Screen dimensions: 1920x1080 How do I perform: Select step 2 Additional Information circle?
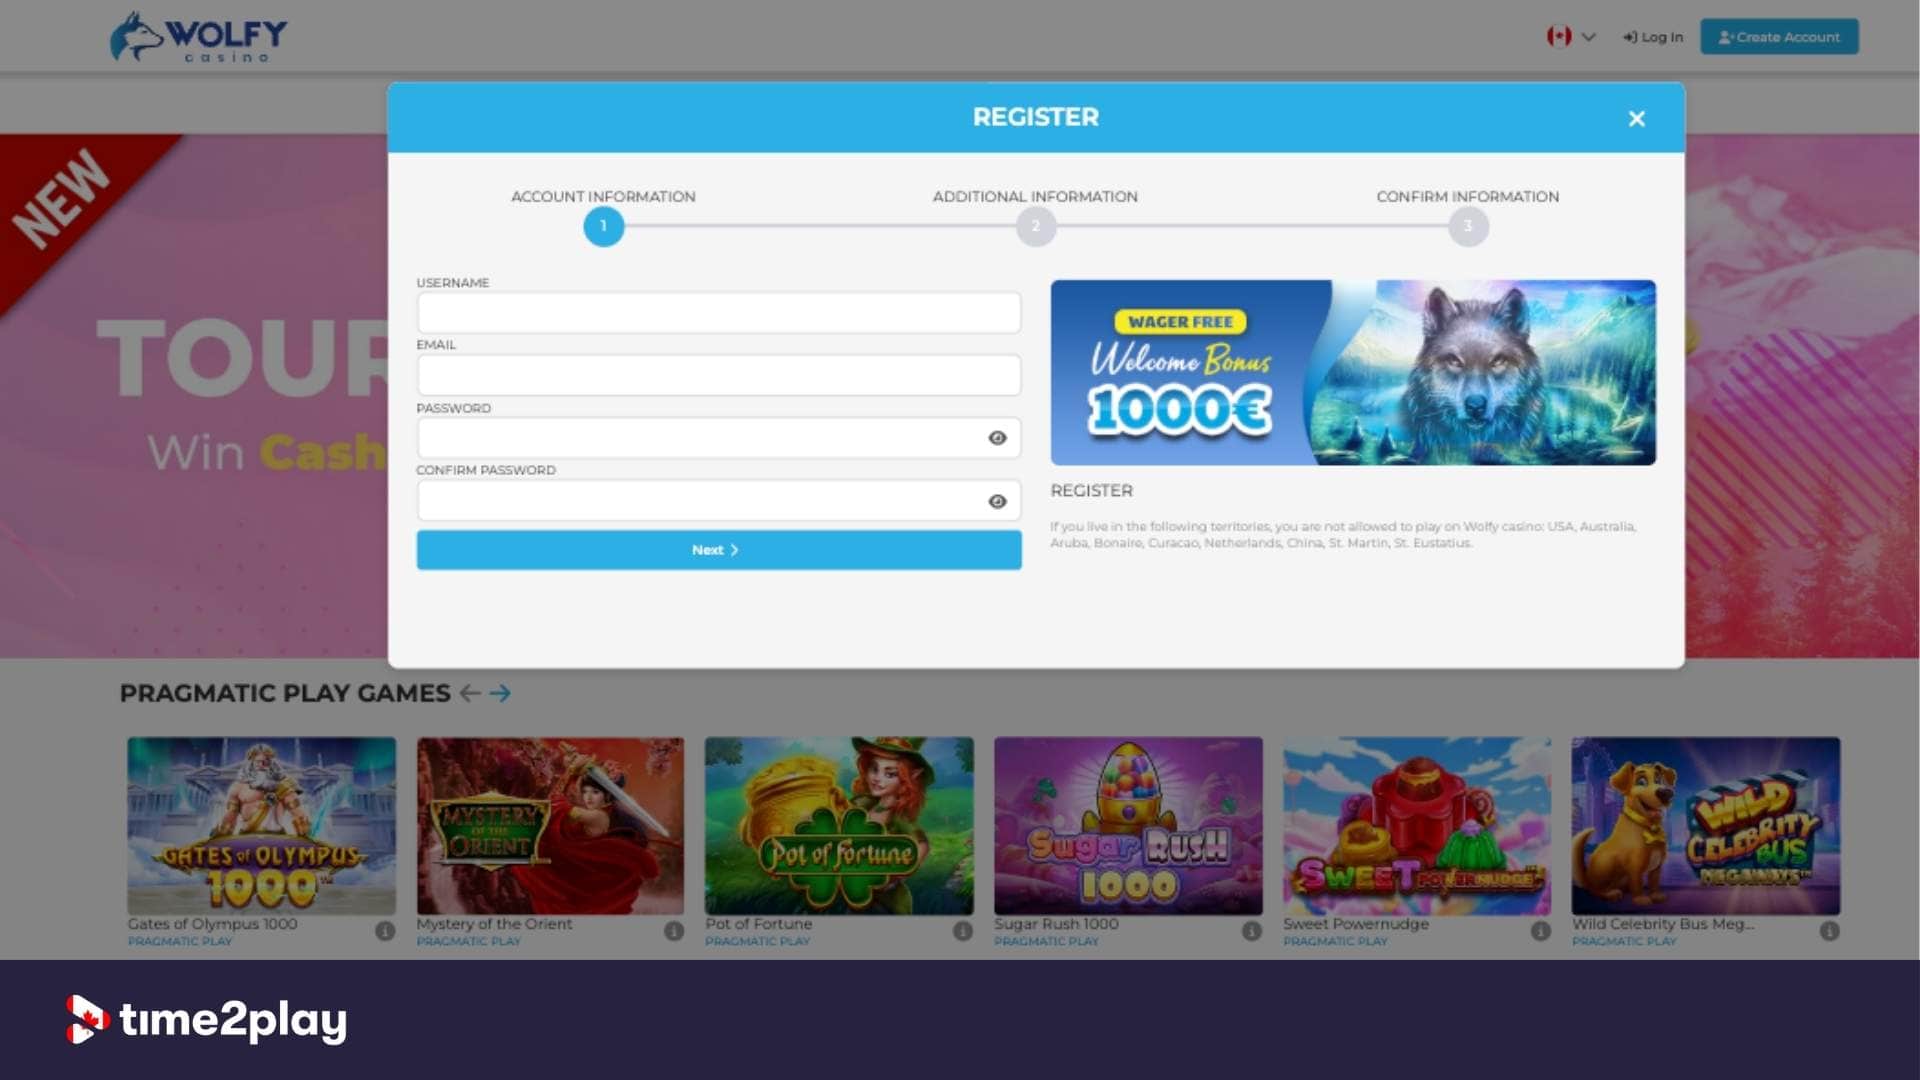[x=1036, y=226]
